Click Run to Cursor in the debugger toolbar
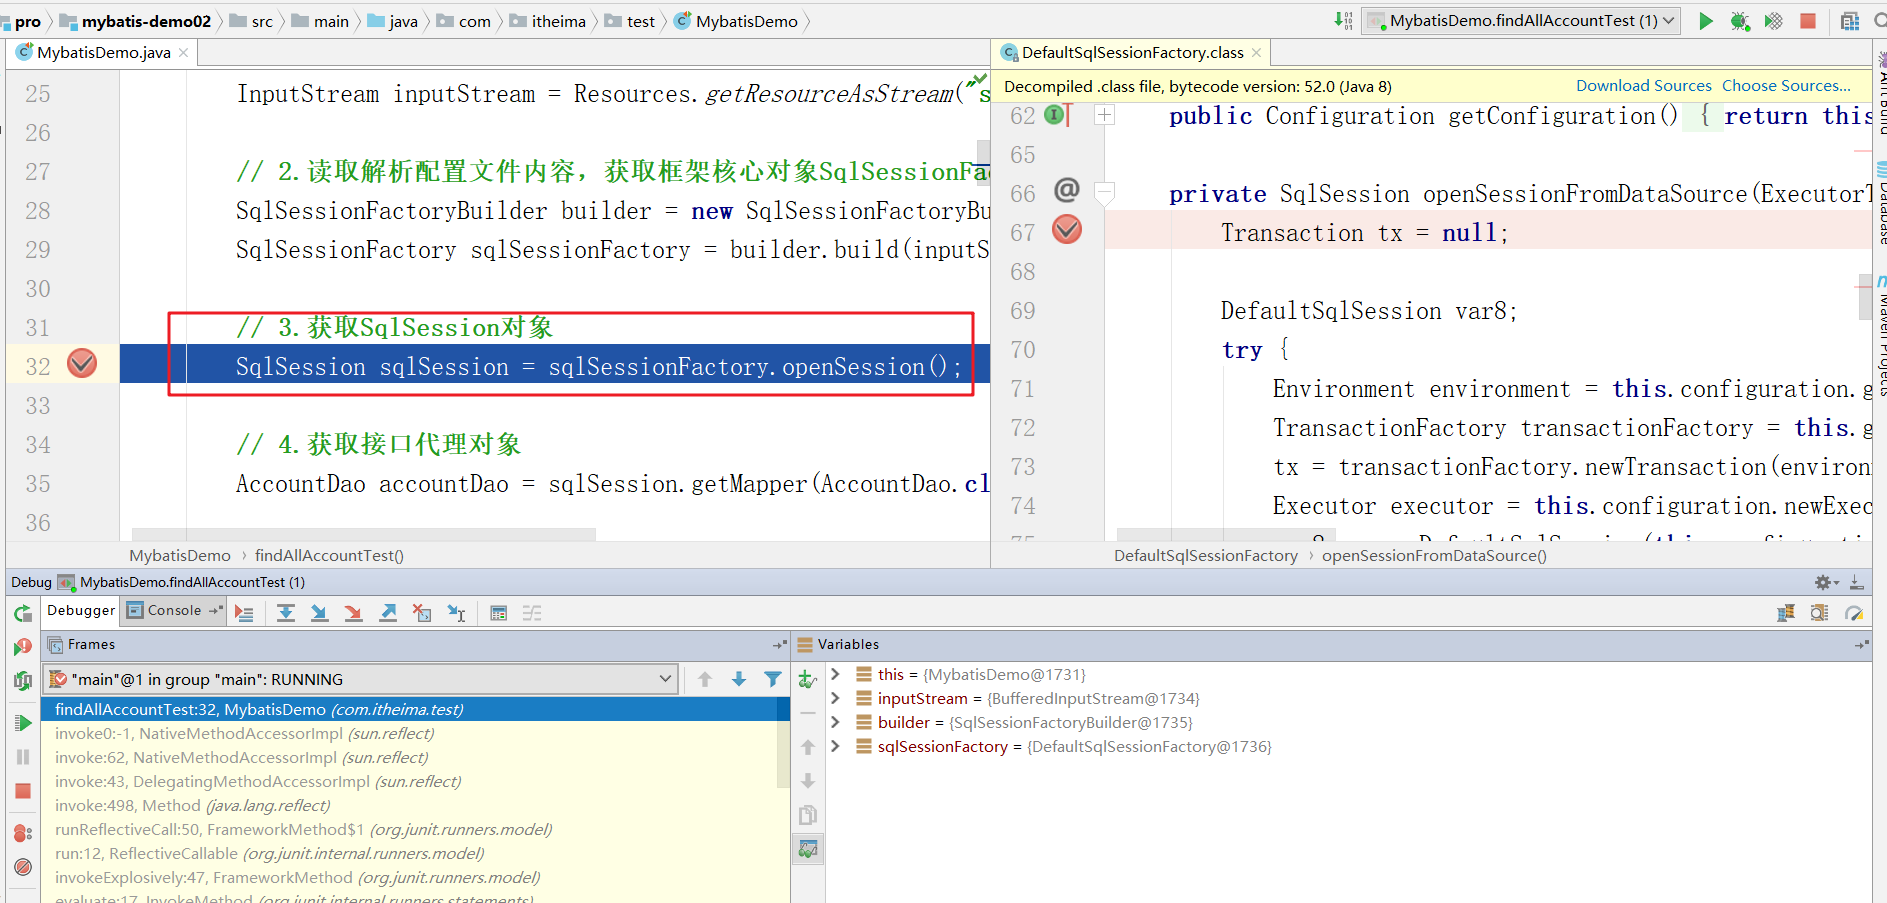The height and width of the screenshot is (903, 1887). [456, 613]
